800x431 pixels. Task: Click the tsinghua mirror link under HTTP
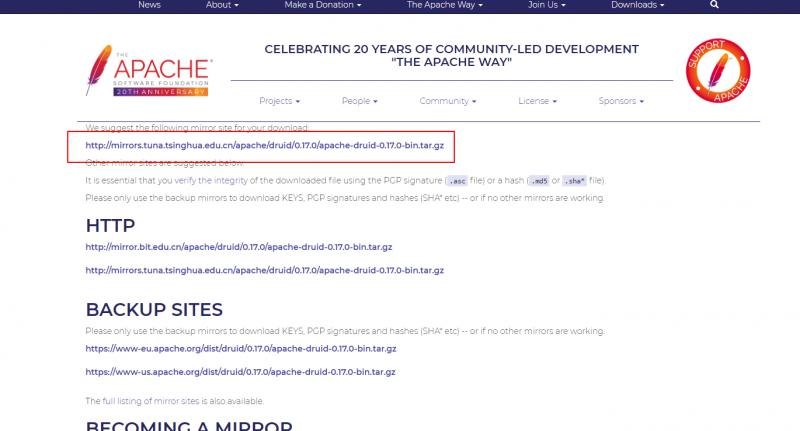(264, 270)
